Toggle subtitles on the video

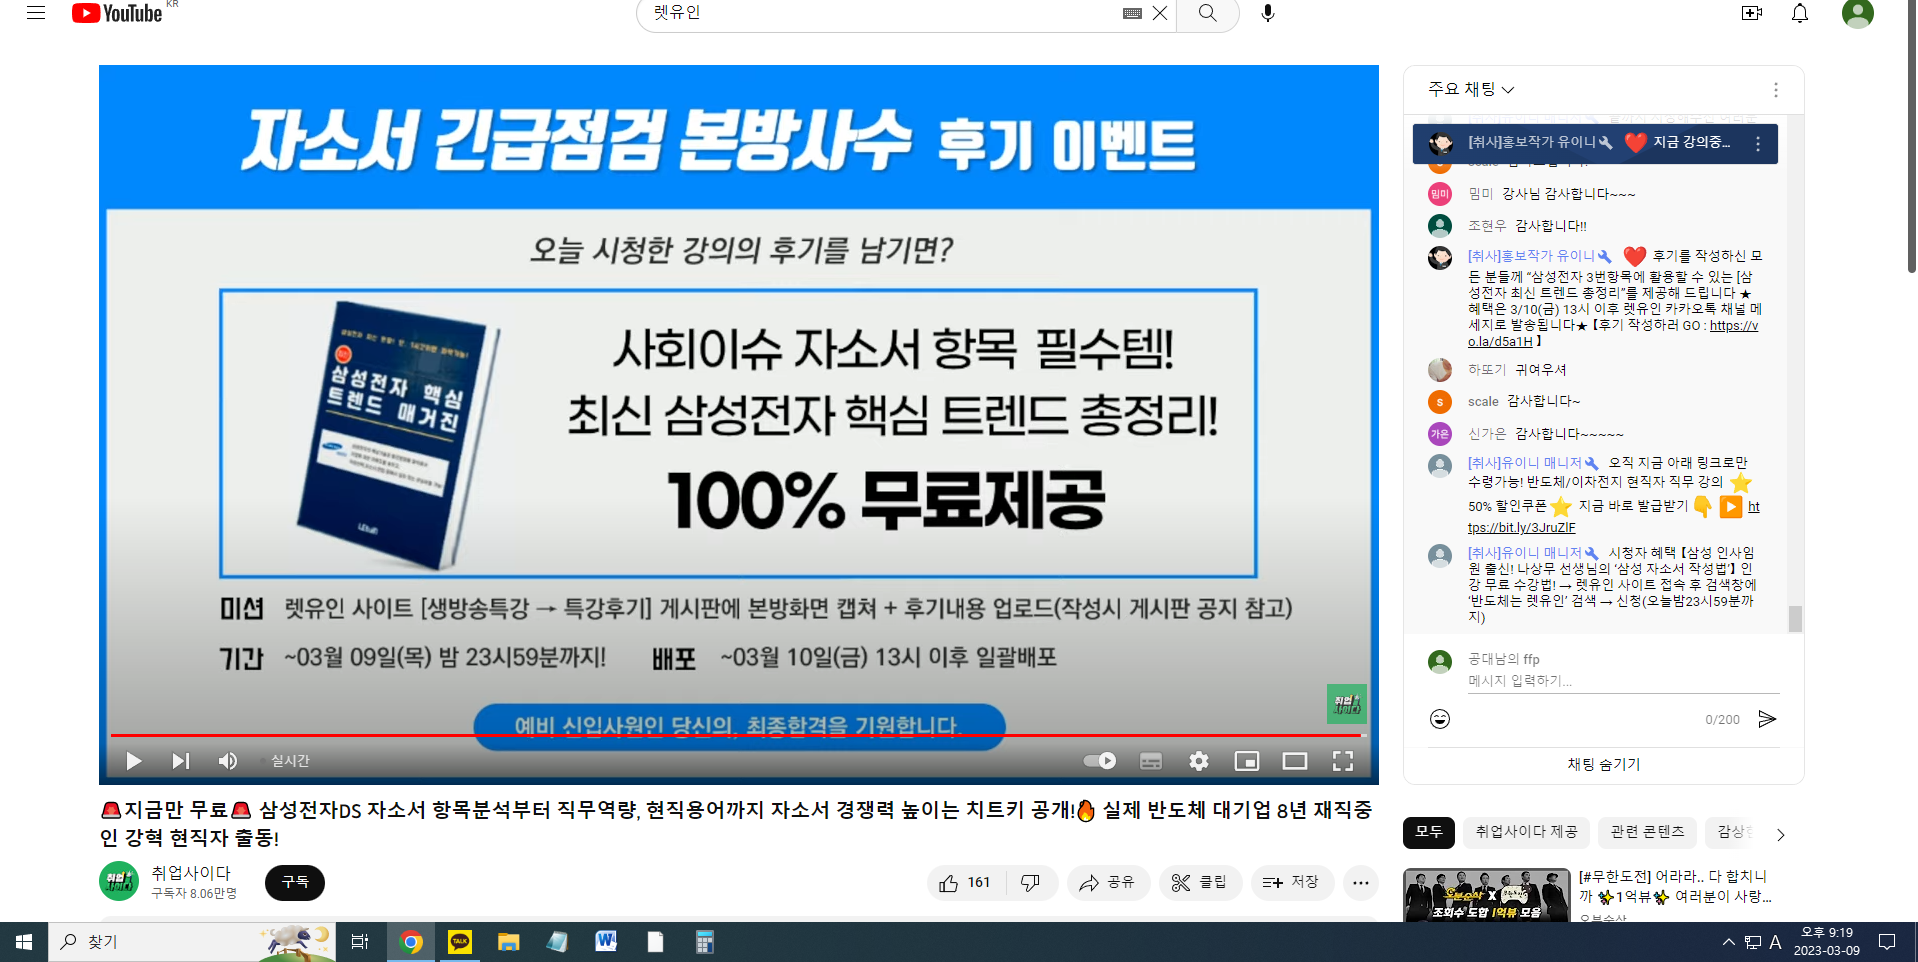pyautogui.click(x=1150, y=761)
